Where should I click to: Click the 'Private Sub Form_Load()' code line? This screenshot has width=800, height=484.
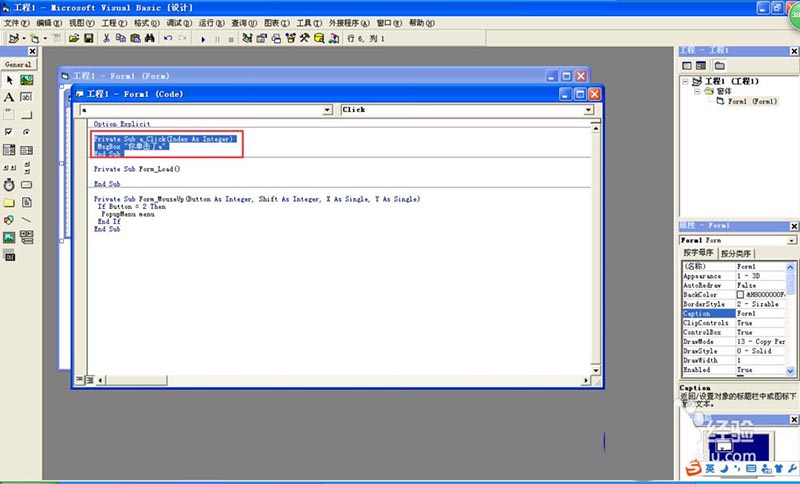(x=137, y=169)
